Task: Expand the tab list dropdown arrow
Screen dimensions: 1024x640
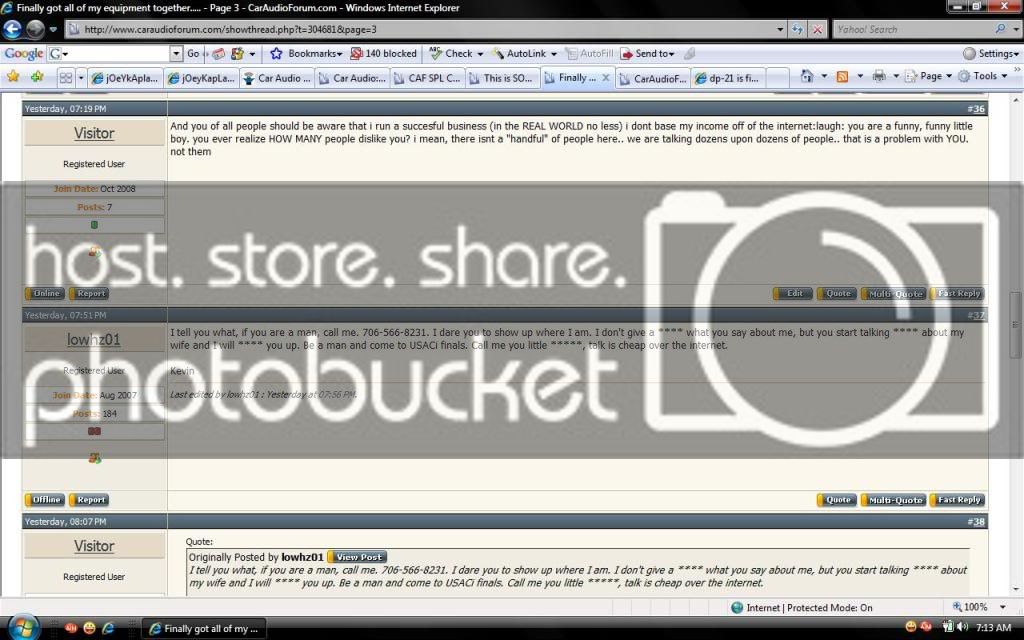Action: (81, 78)
